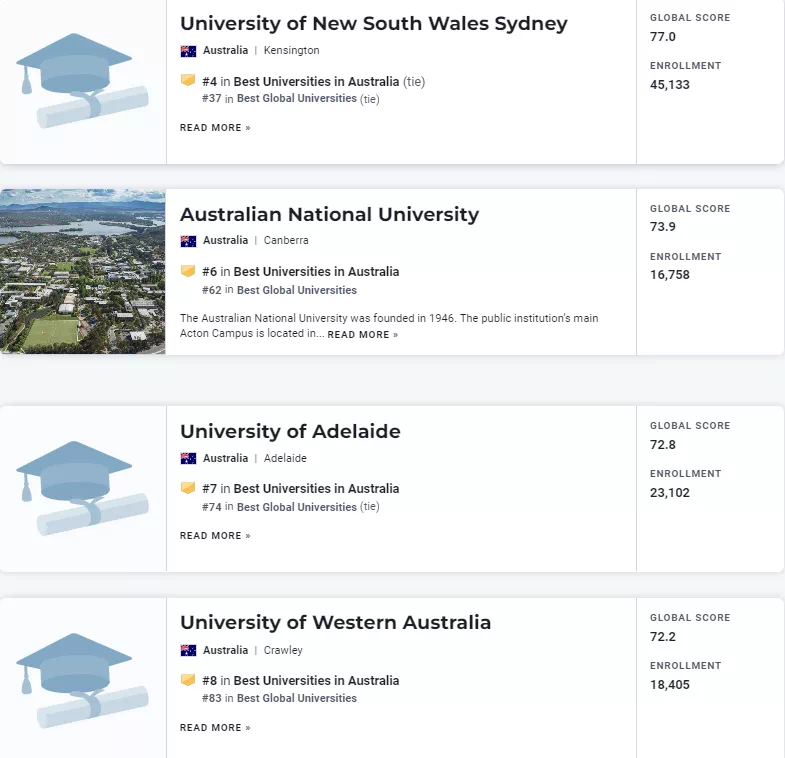785x758 pixels.
Task: Follow the #62 Best Global Universities link
Action: point(296,290)
